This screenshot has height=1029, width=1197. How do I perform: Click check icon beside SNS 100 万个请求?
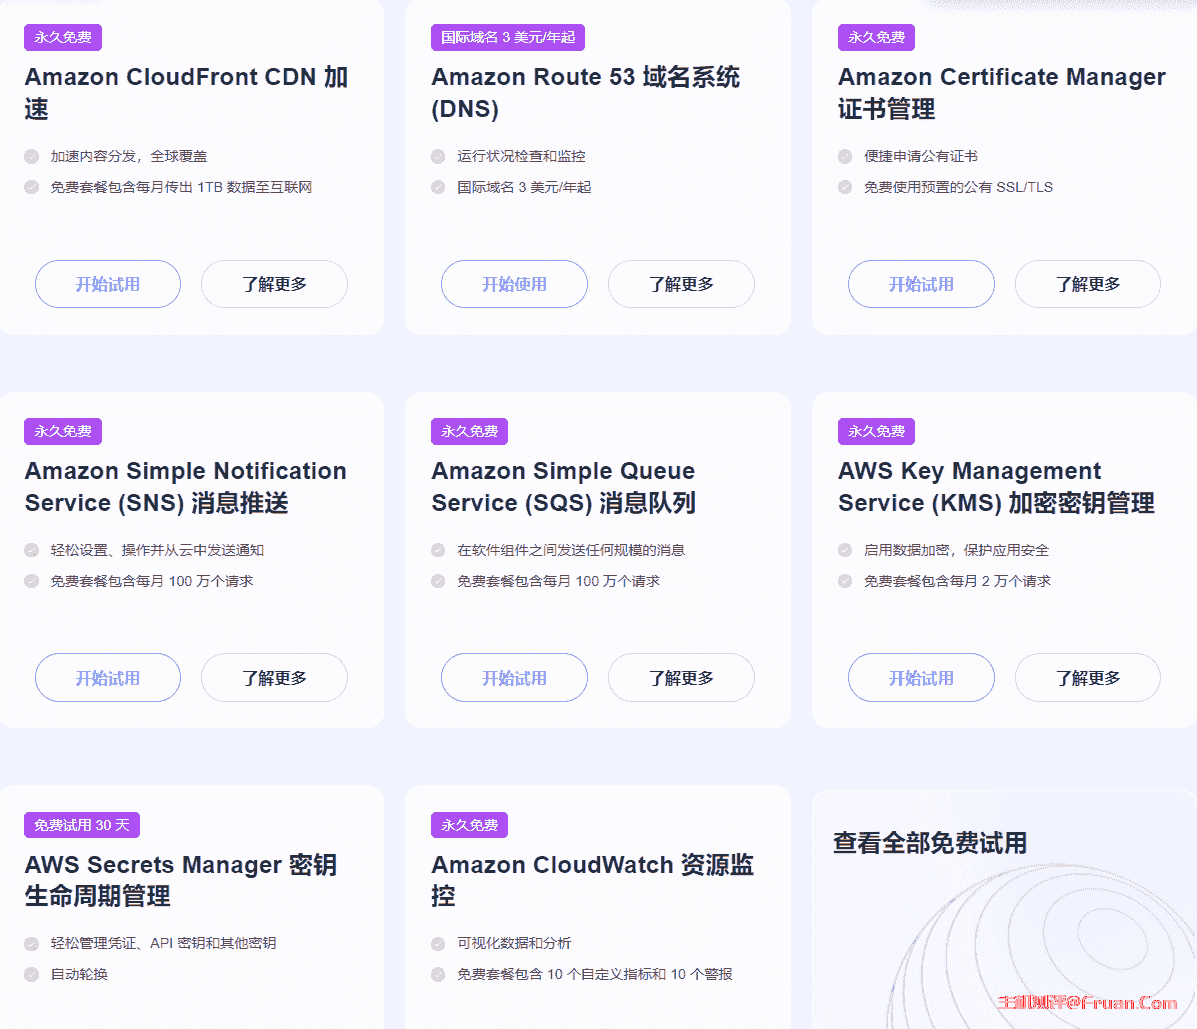click(31, 581)
